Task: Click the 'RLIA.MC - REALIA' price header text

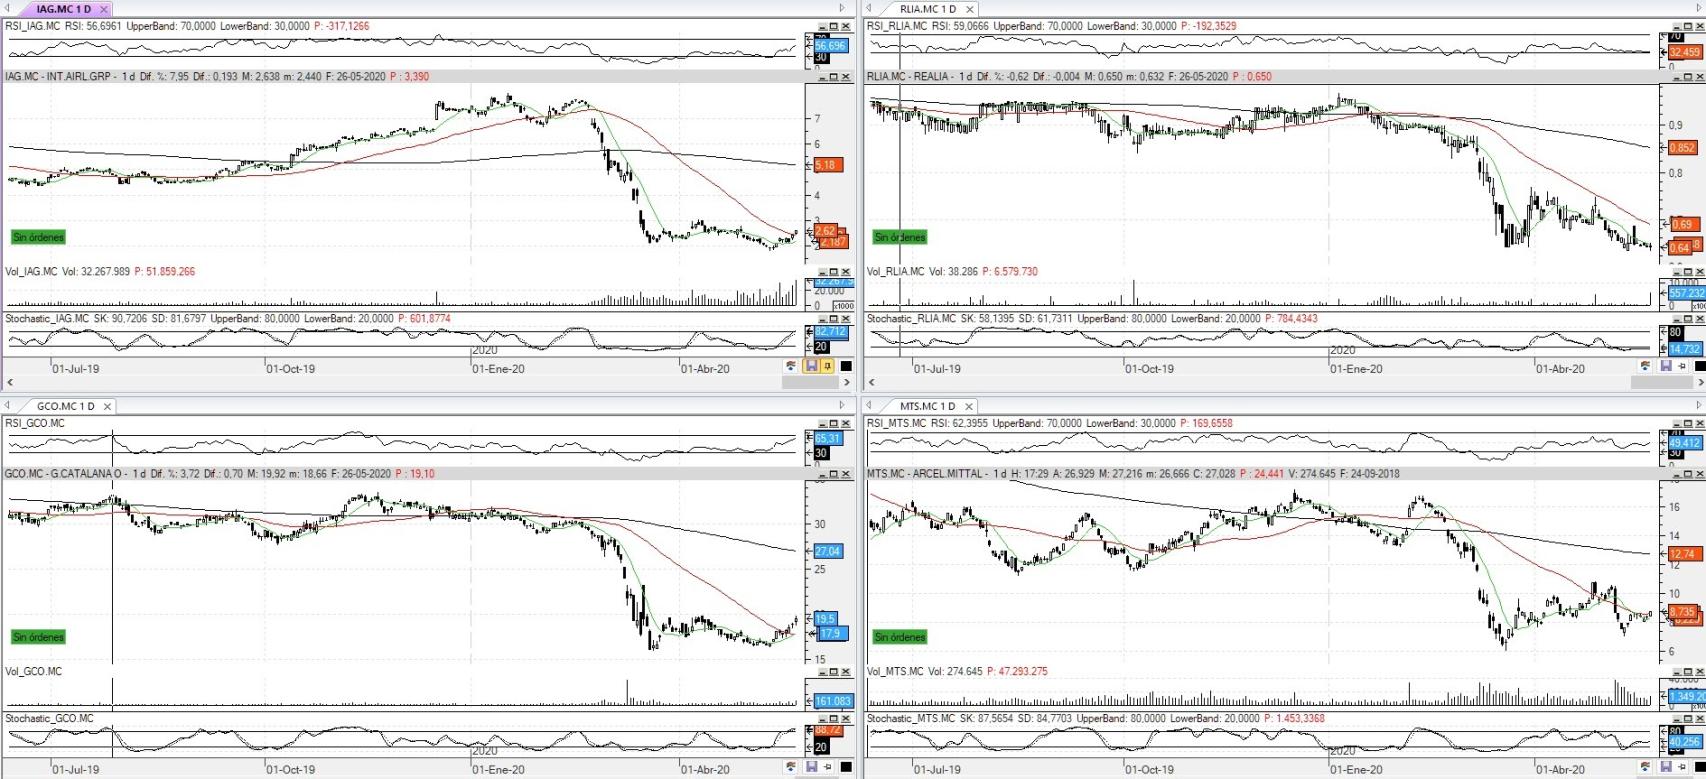Action: click(x=909, y=76)
